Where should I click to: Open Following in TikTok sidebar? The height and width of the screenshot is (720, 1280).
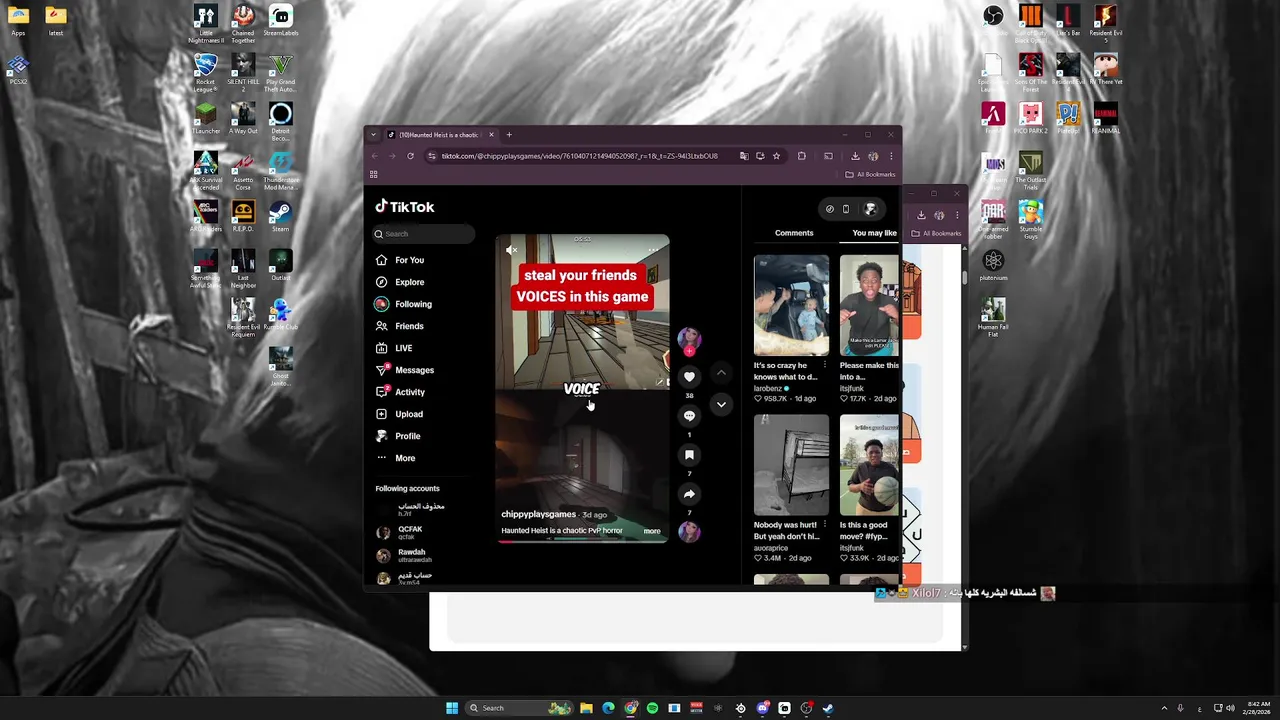404,304
